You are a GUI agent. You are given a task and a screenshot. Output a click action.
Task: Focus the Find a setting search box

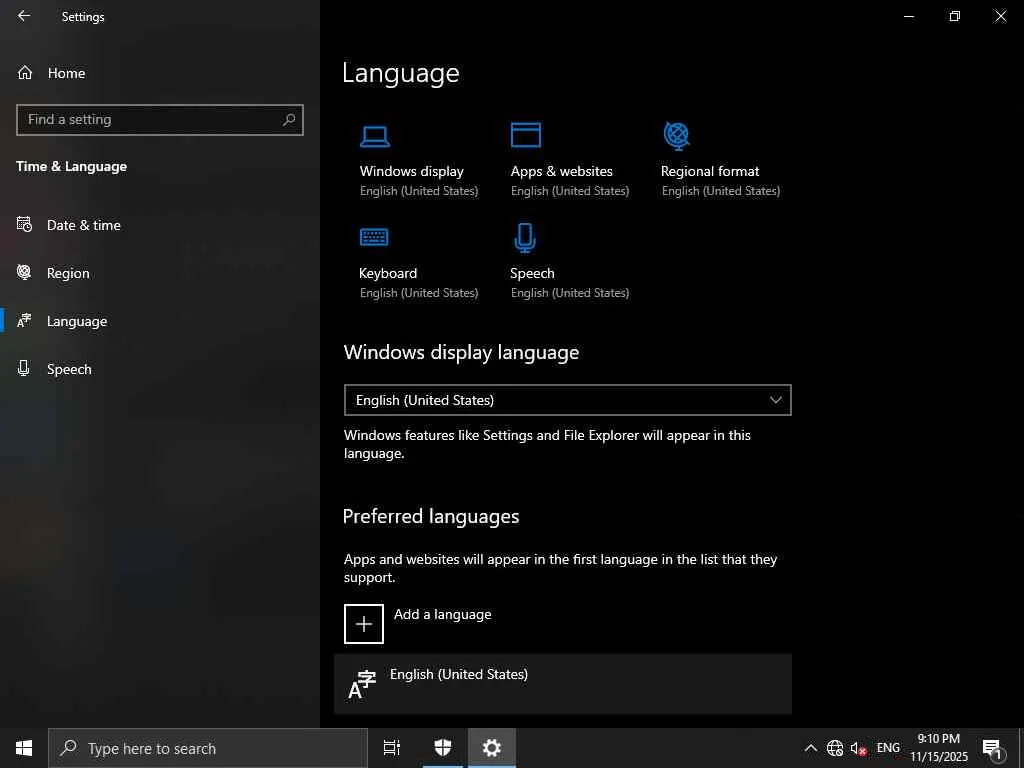coord(159,120)
